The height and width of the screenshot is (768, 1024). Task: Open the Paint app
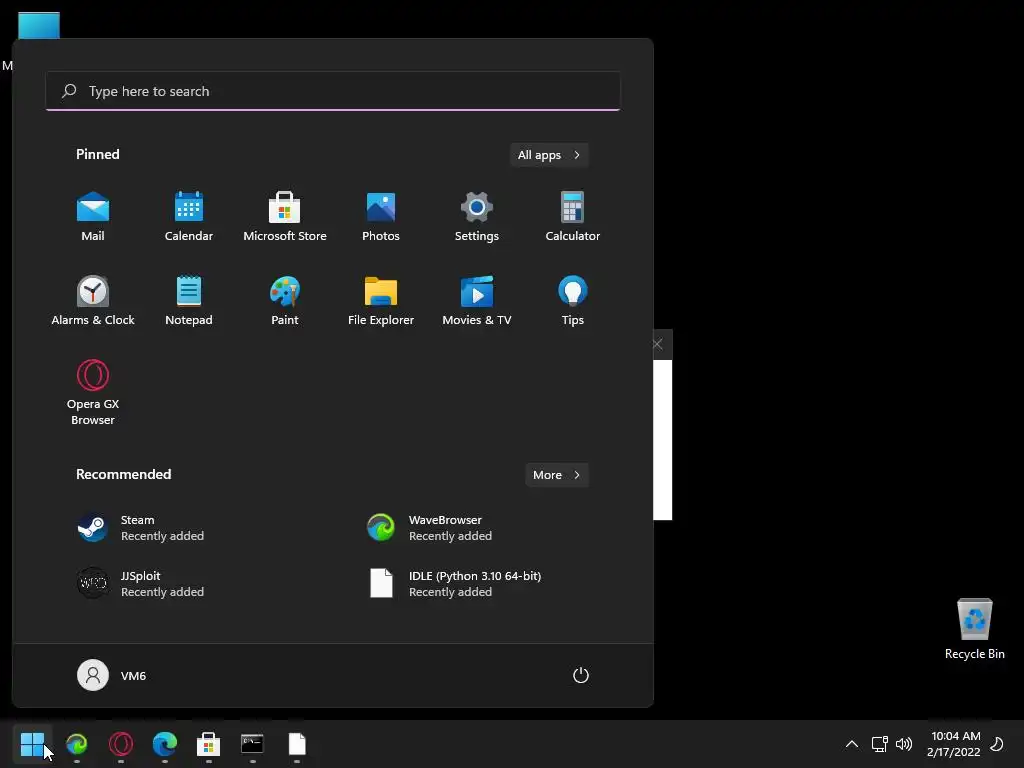285,300
